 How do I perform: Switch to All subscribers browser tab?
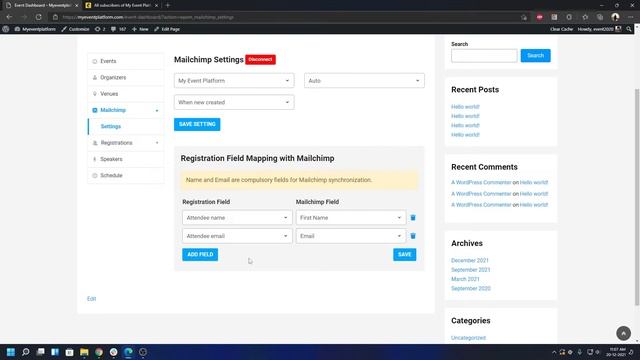pyautogui.click(x=122, y=5)
